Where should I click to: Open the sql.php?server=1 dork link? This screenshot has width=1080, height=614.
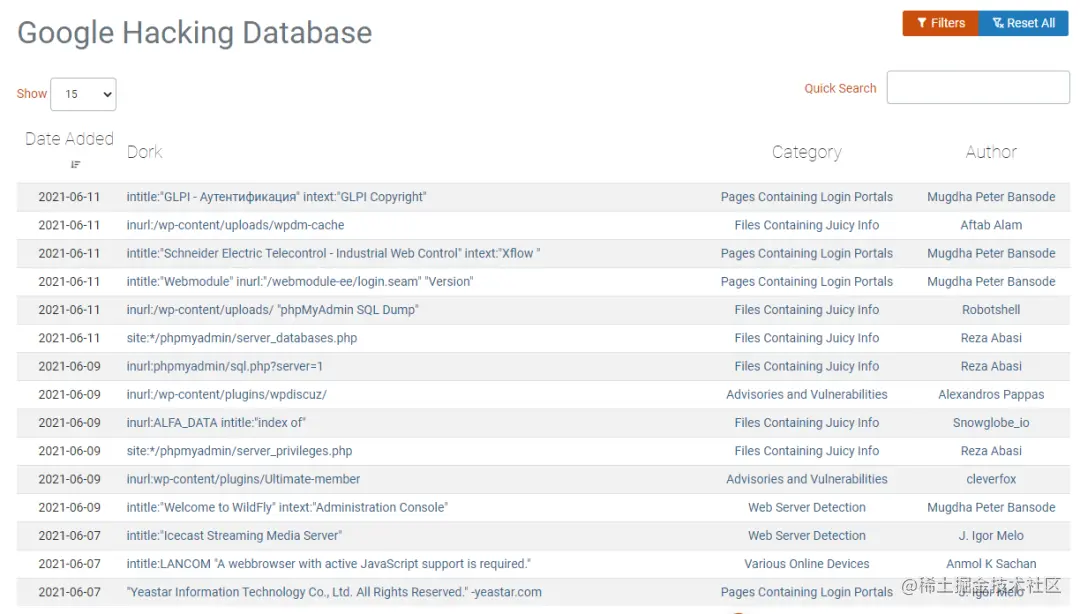pos(225,366)
